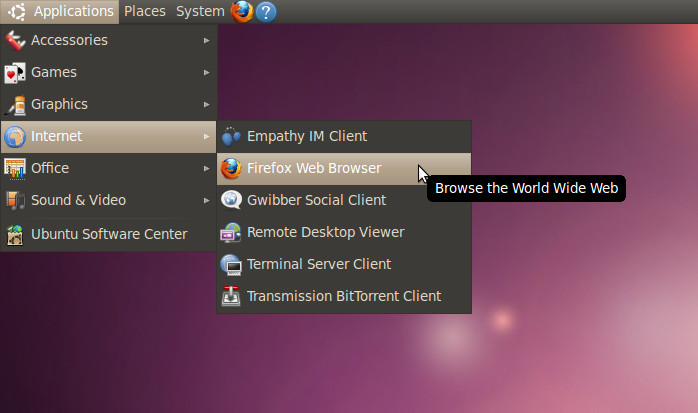Expand the Sound & Video submenu arrow

click(206, 200)
